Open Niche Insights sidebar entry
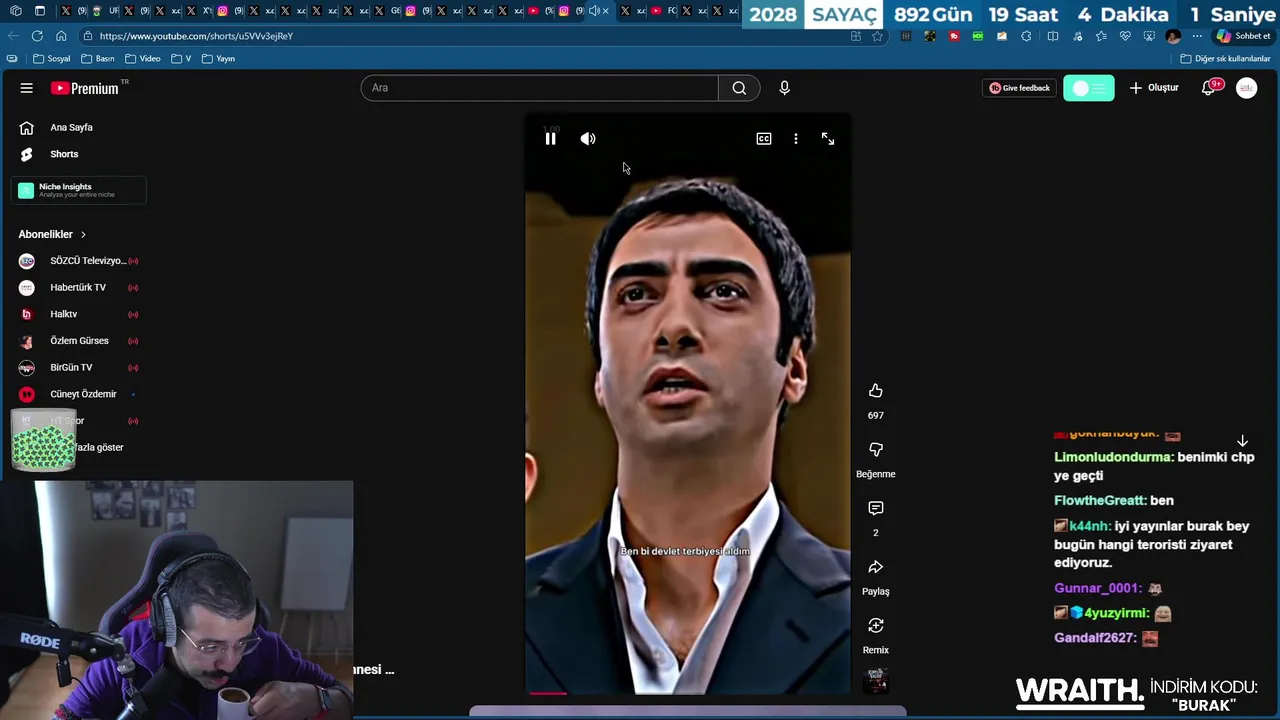Viewport: 1280px width, 720px height. (78, 190)
